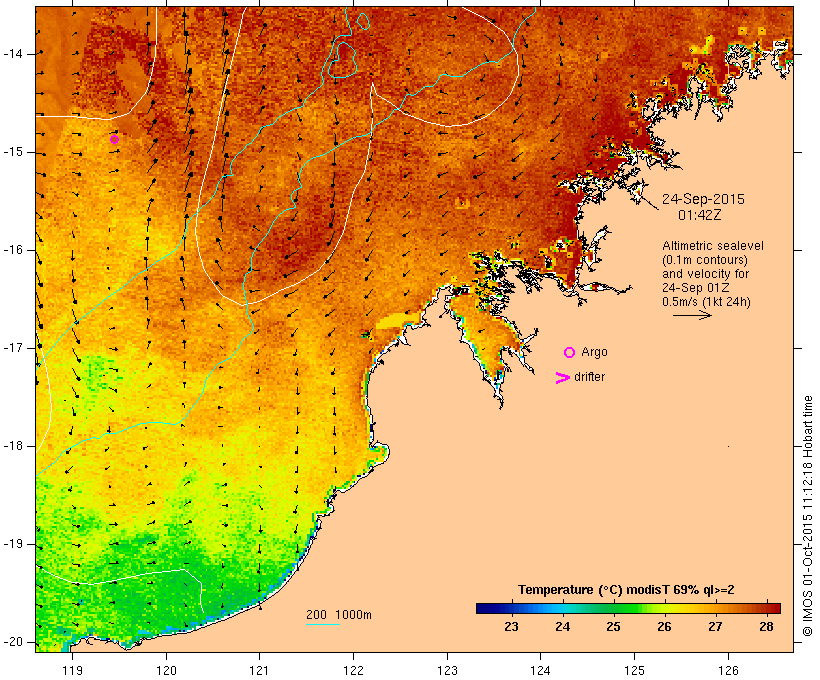Click the latitude label -20
The height and width of the screenshot is (680, 820).
tap(13, 642)
